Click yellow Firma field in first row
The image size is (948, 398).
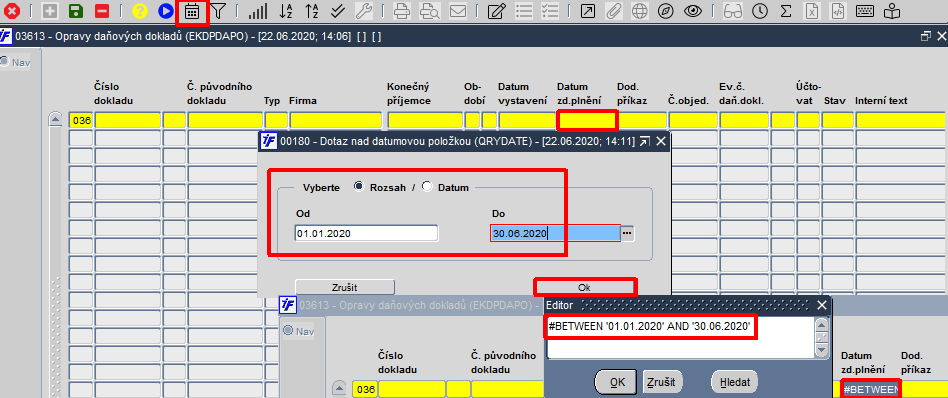336,120
